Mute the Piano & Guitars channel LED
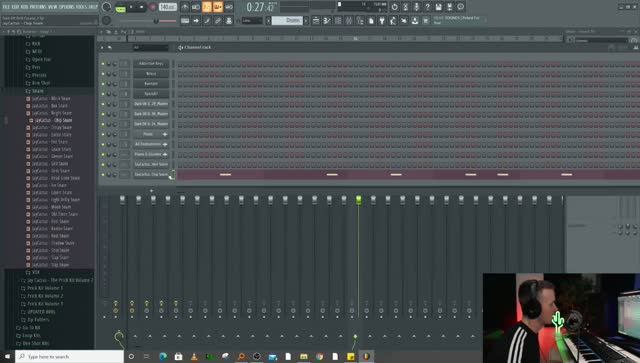 tap(103, 155)
